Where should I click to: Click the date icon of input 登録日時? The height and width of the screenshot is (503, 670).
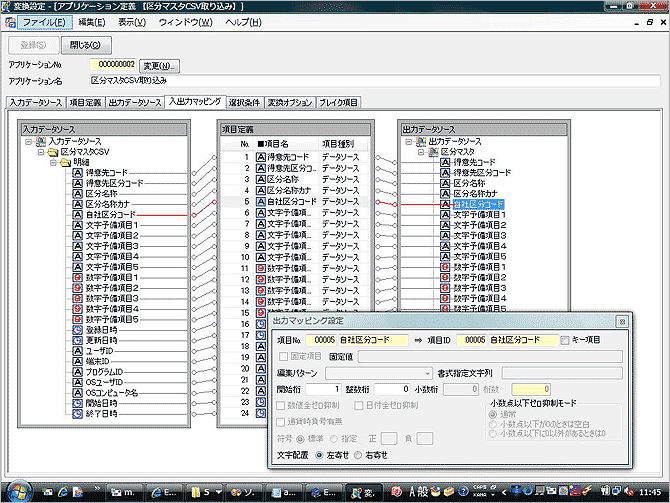pos(77,330)
